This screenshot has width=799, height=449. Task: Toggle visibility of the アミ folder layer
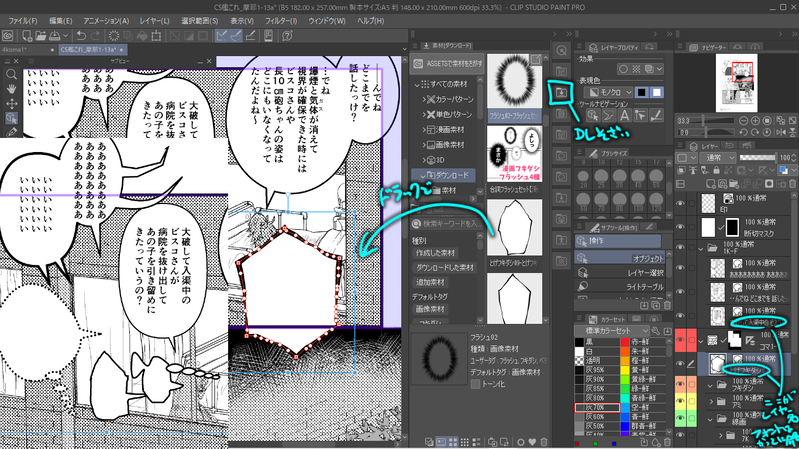[x=680, y=401]
